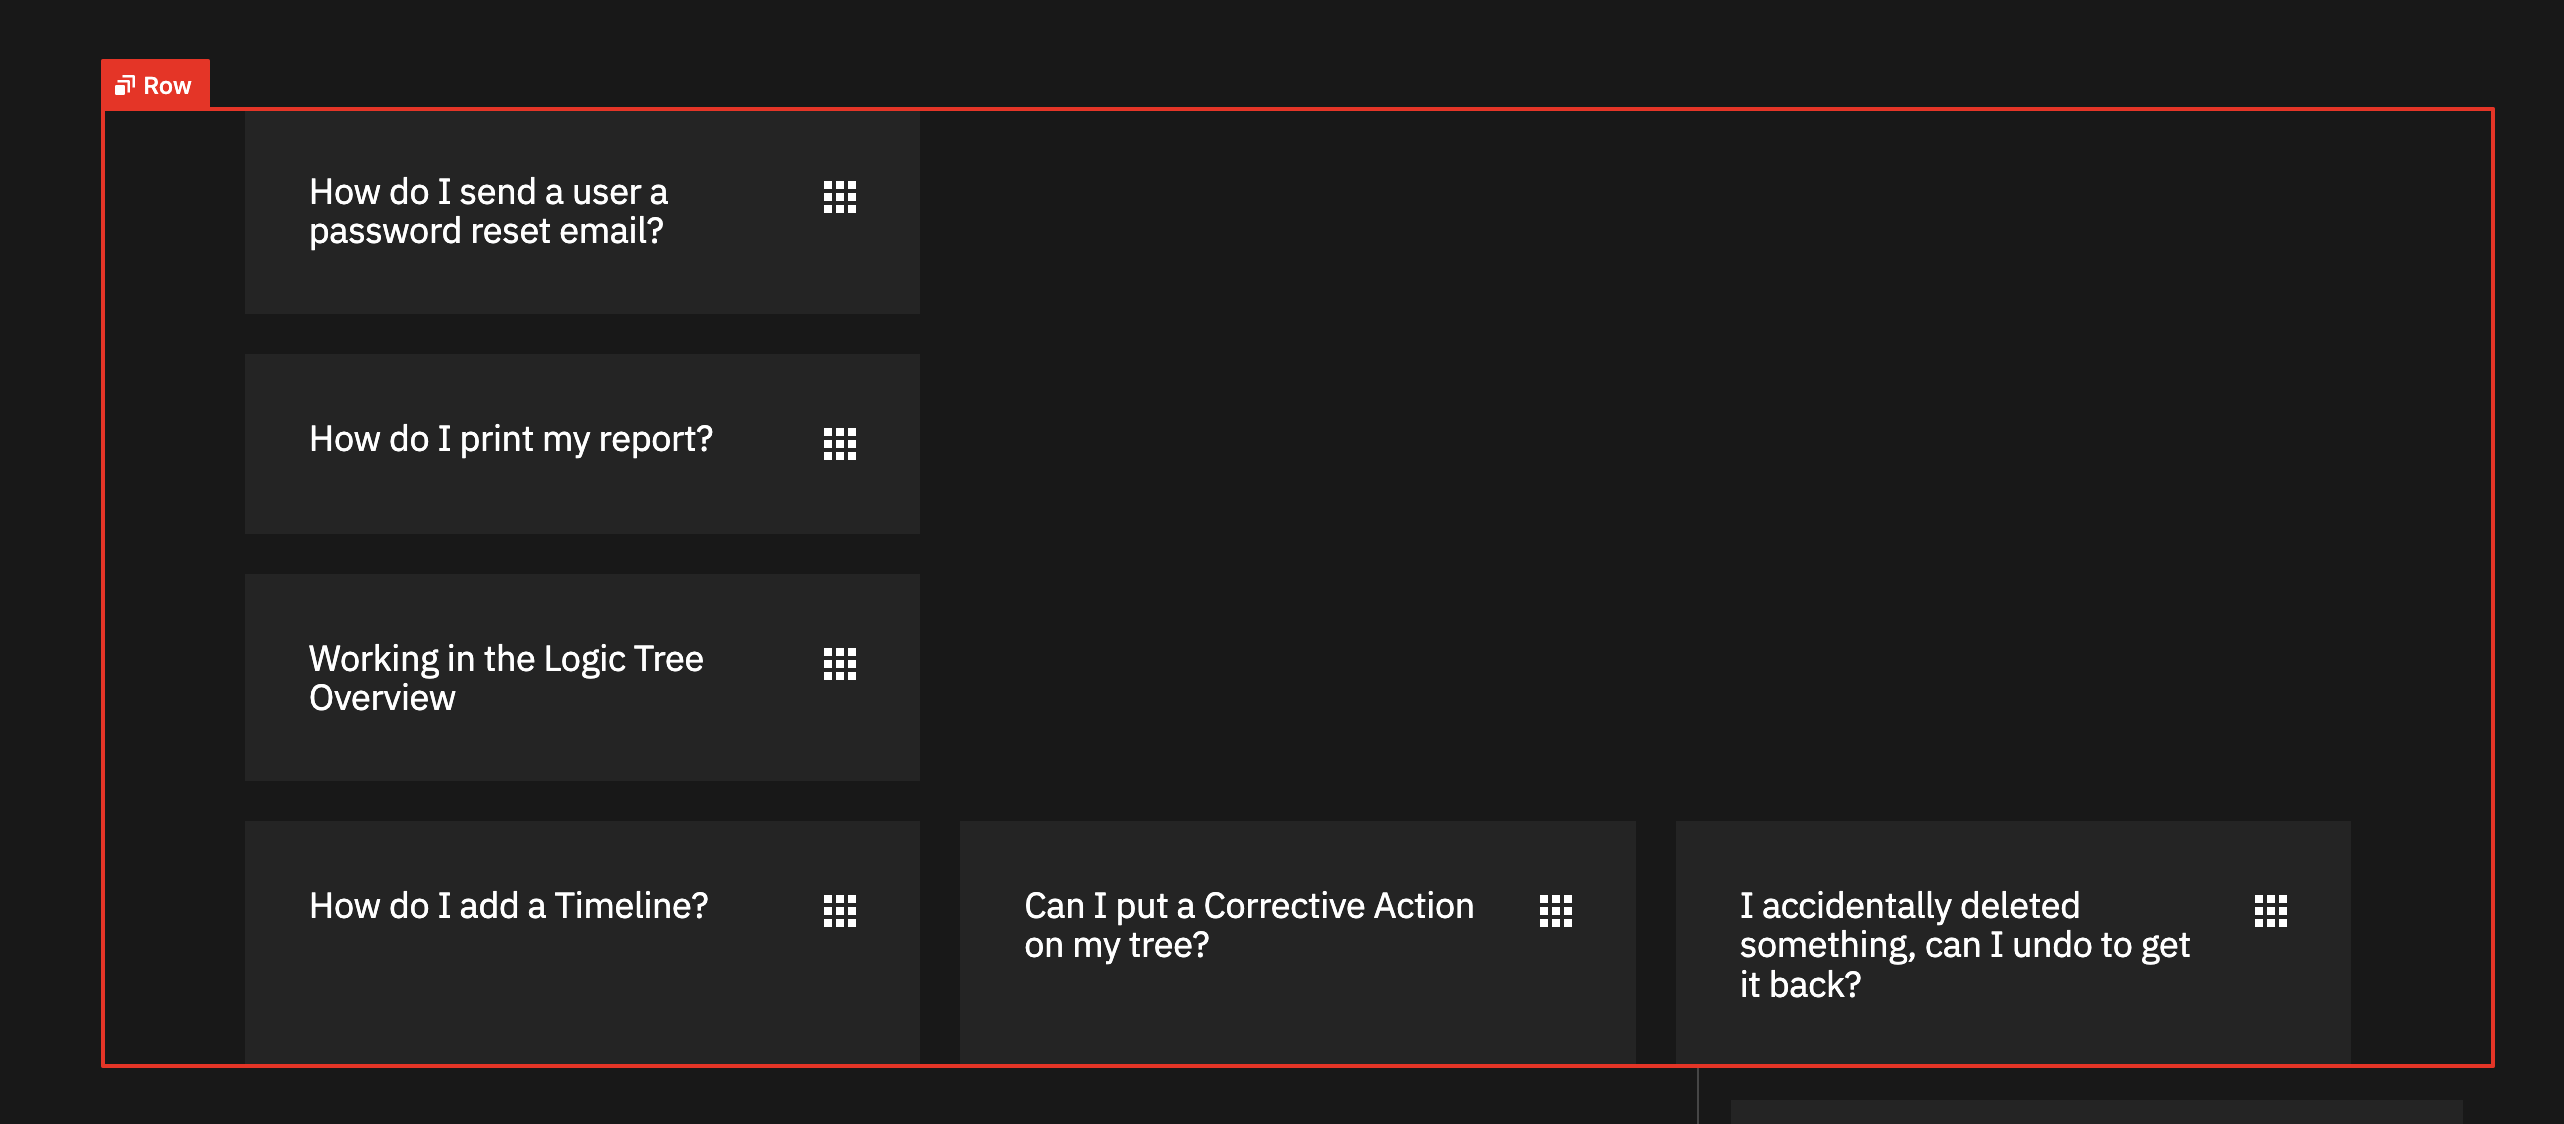This screenshot has width=2564, height=1124.
Task: Open grid icon on Logic Tree Overview card
Action: 839,664
